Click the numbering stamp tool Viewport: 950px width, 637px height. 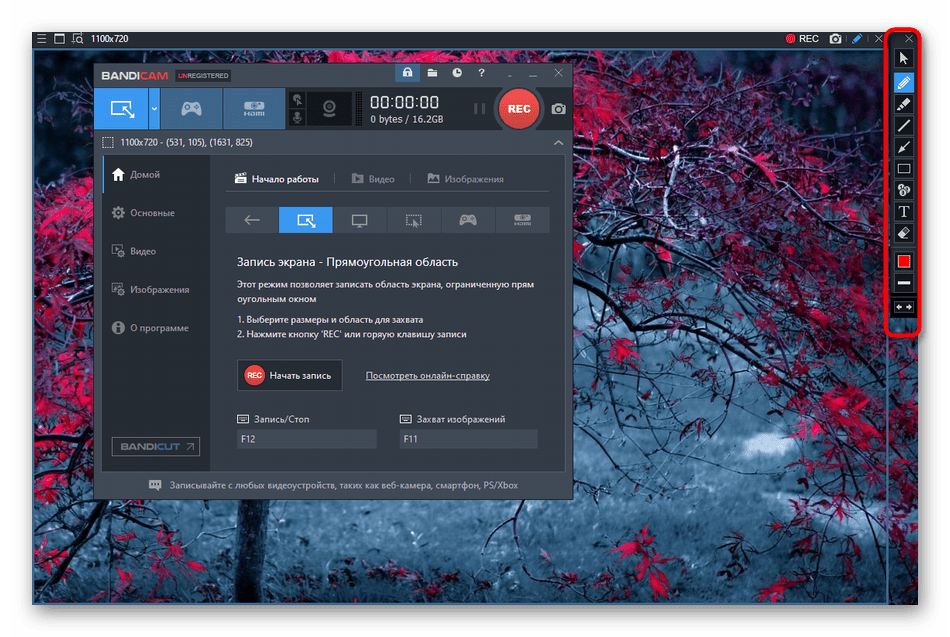(x=903, y=190)
